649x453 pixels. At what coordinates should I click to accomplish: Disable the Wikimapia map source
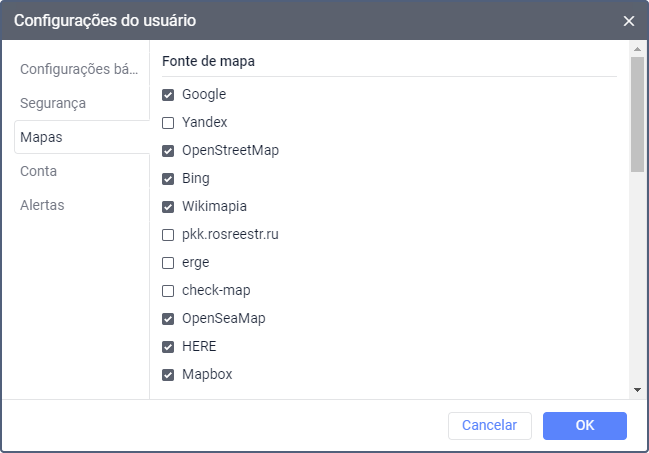(x=168, y=207)
